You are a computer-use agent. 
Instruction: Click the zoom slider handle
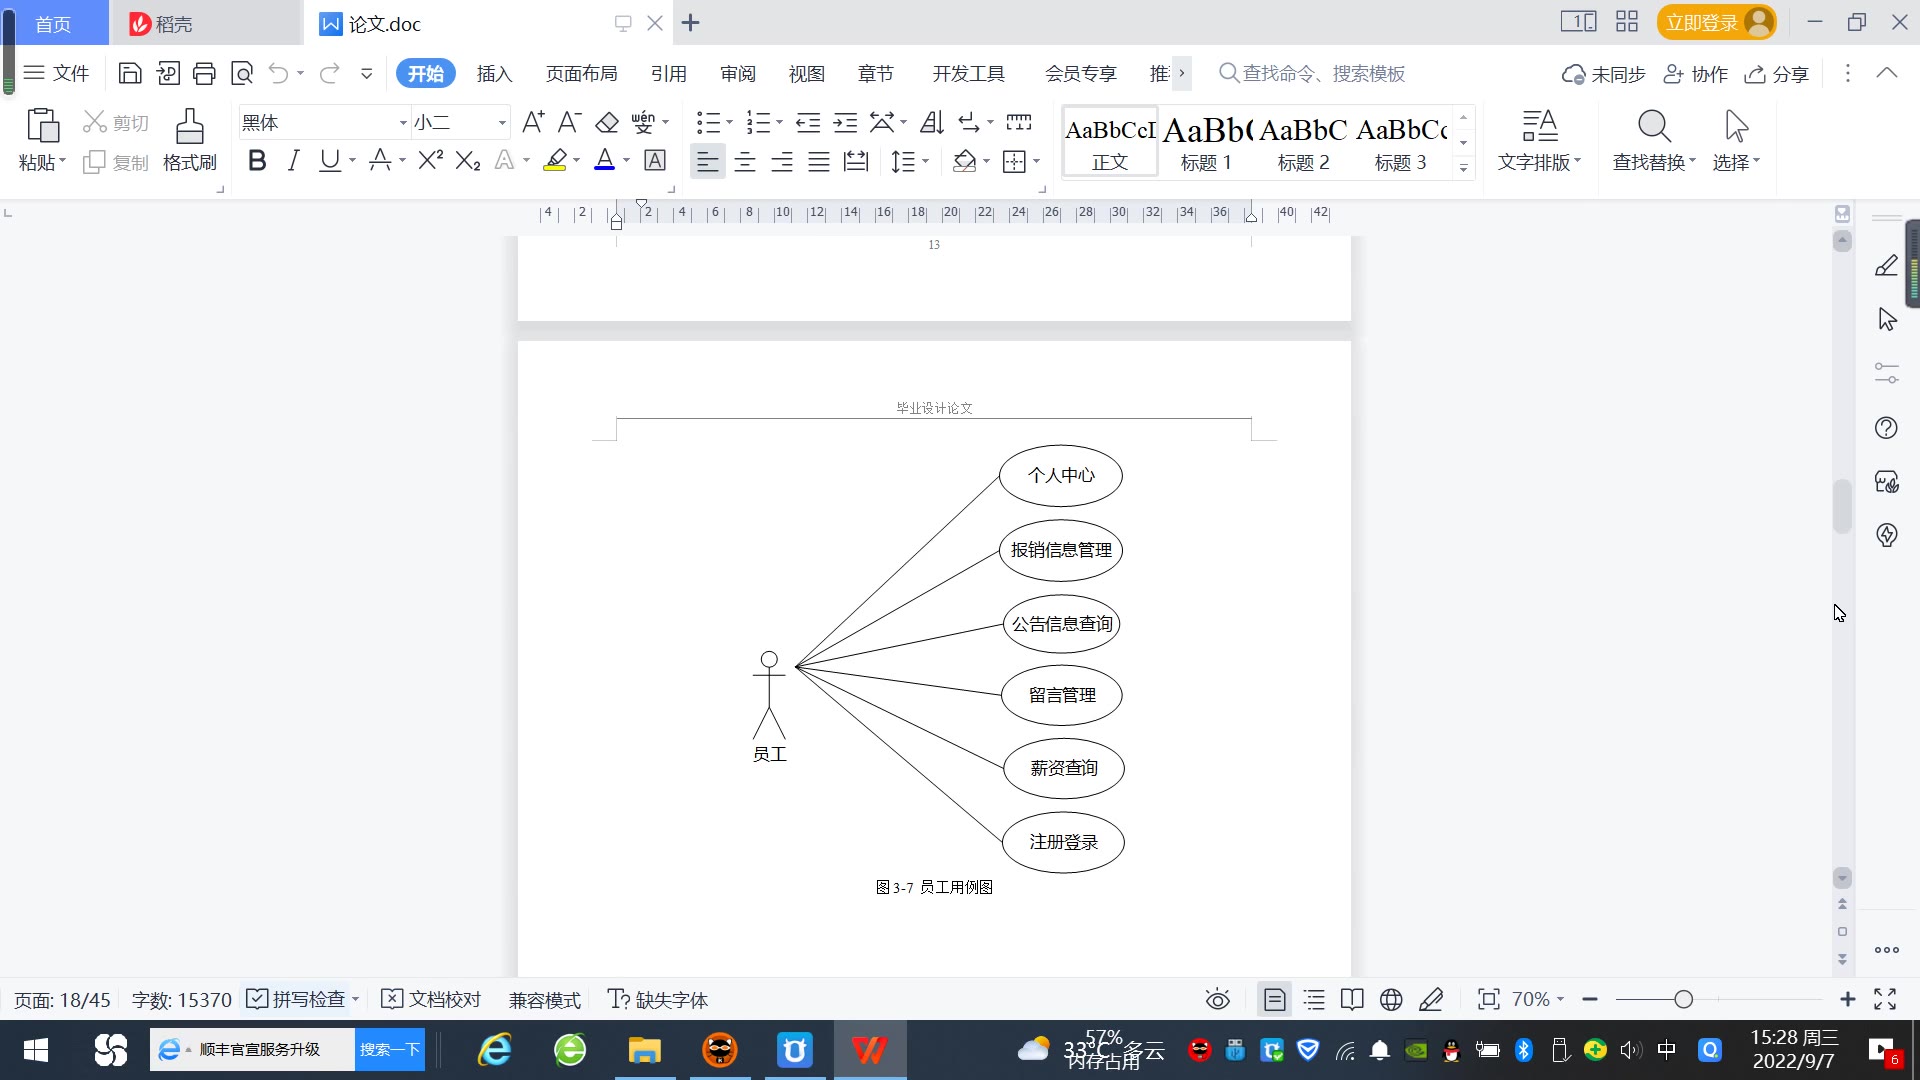1683,999
